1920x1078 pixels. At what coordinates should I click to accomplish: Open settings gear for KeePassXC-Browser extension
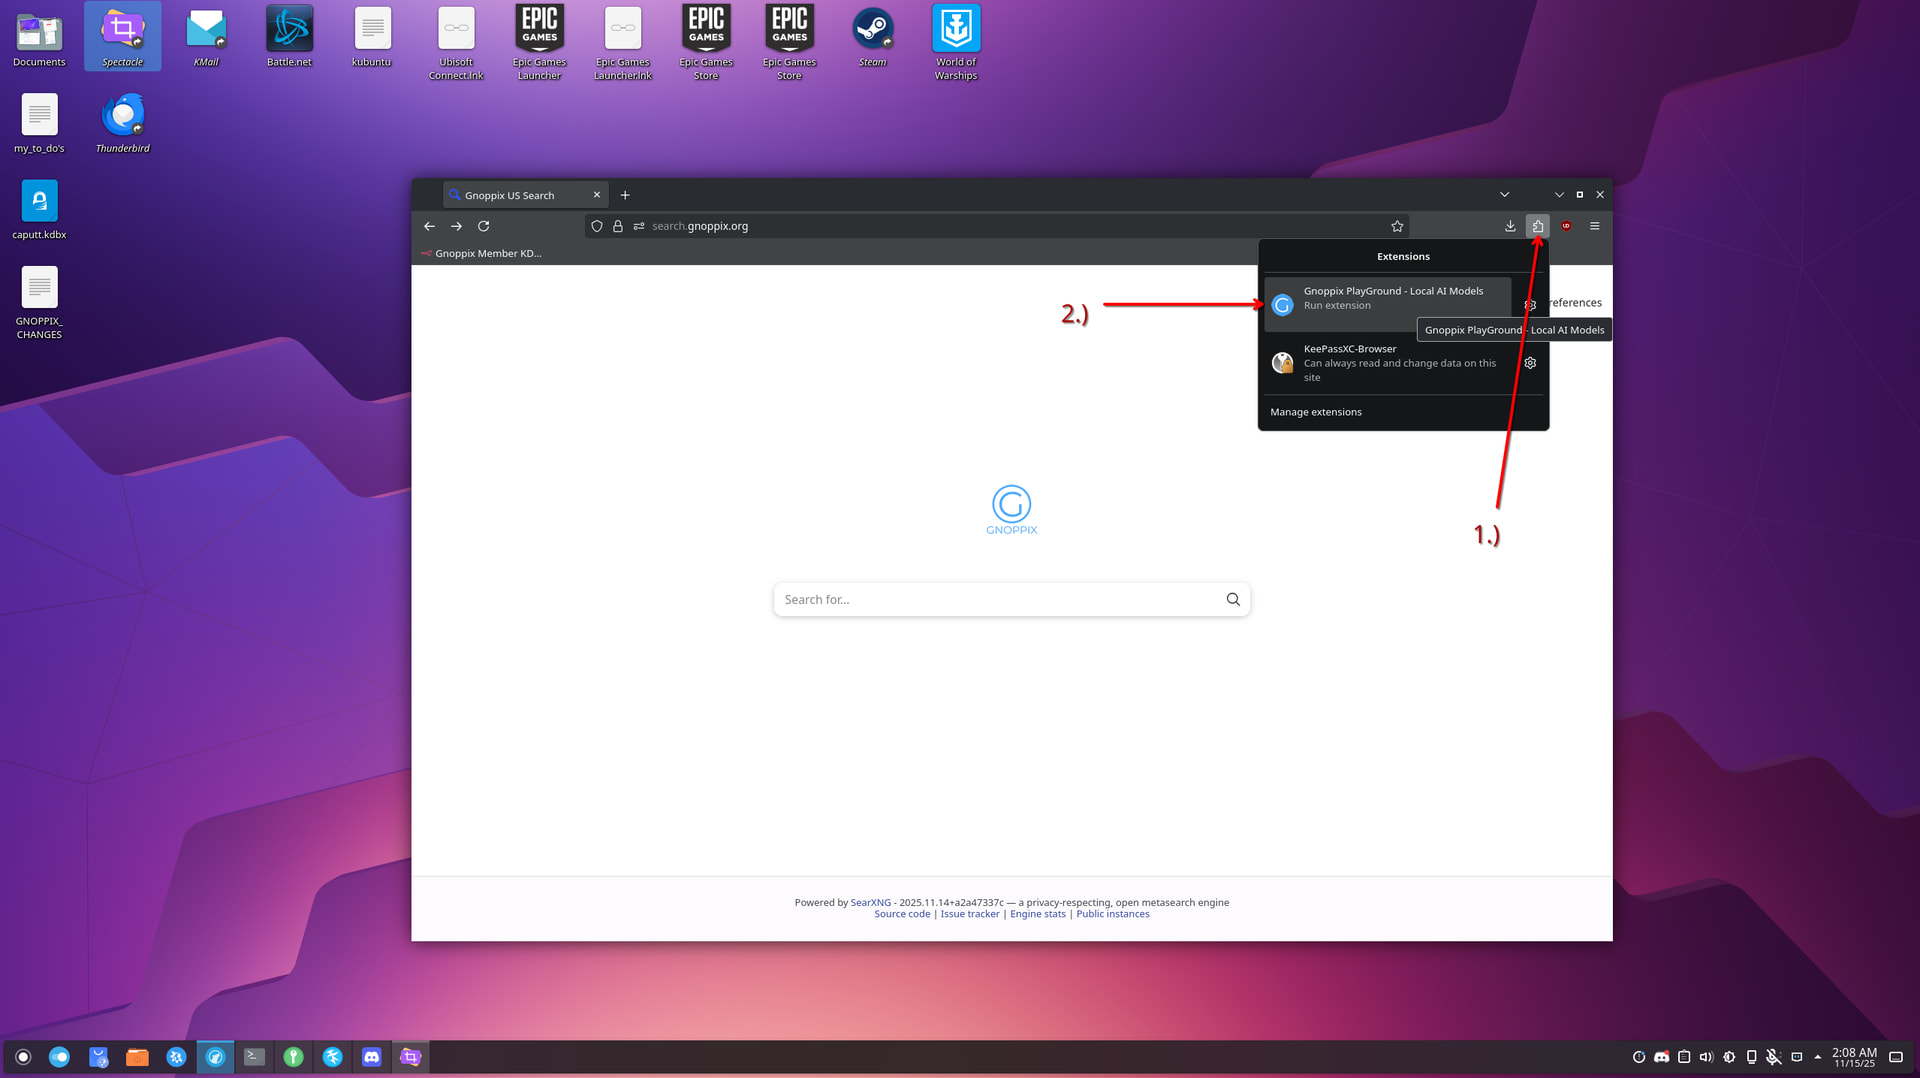click(x=1530, y=363)
